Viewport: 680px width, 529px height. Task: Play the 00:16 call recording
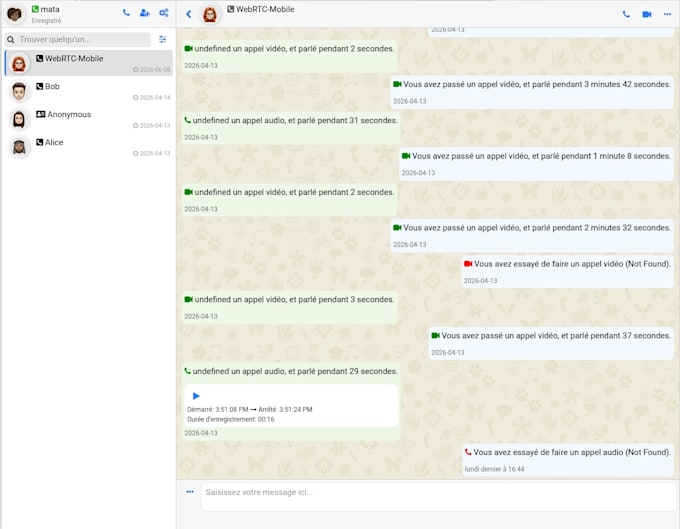[x=196, y=396]
